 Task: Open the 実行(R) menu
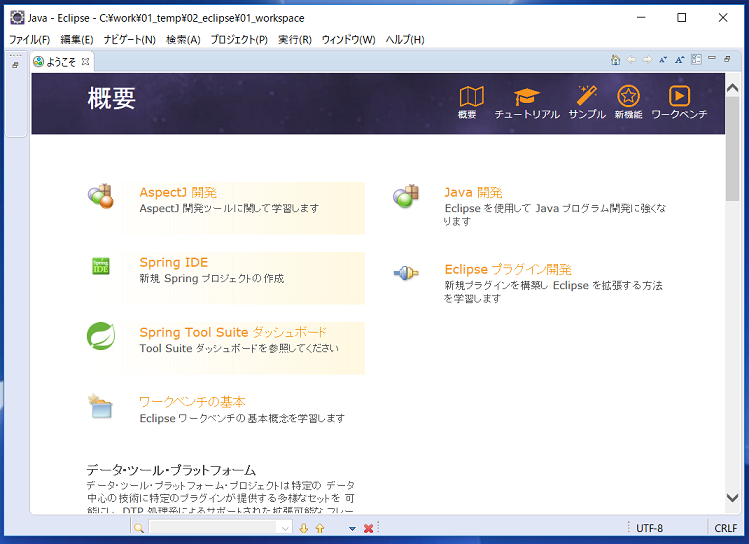[295, 40]
